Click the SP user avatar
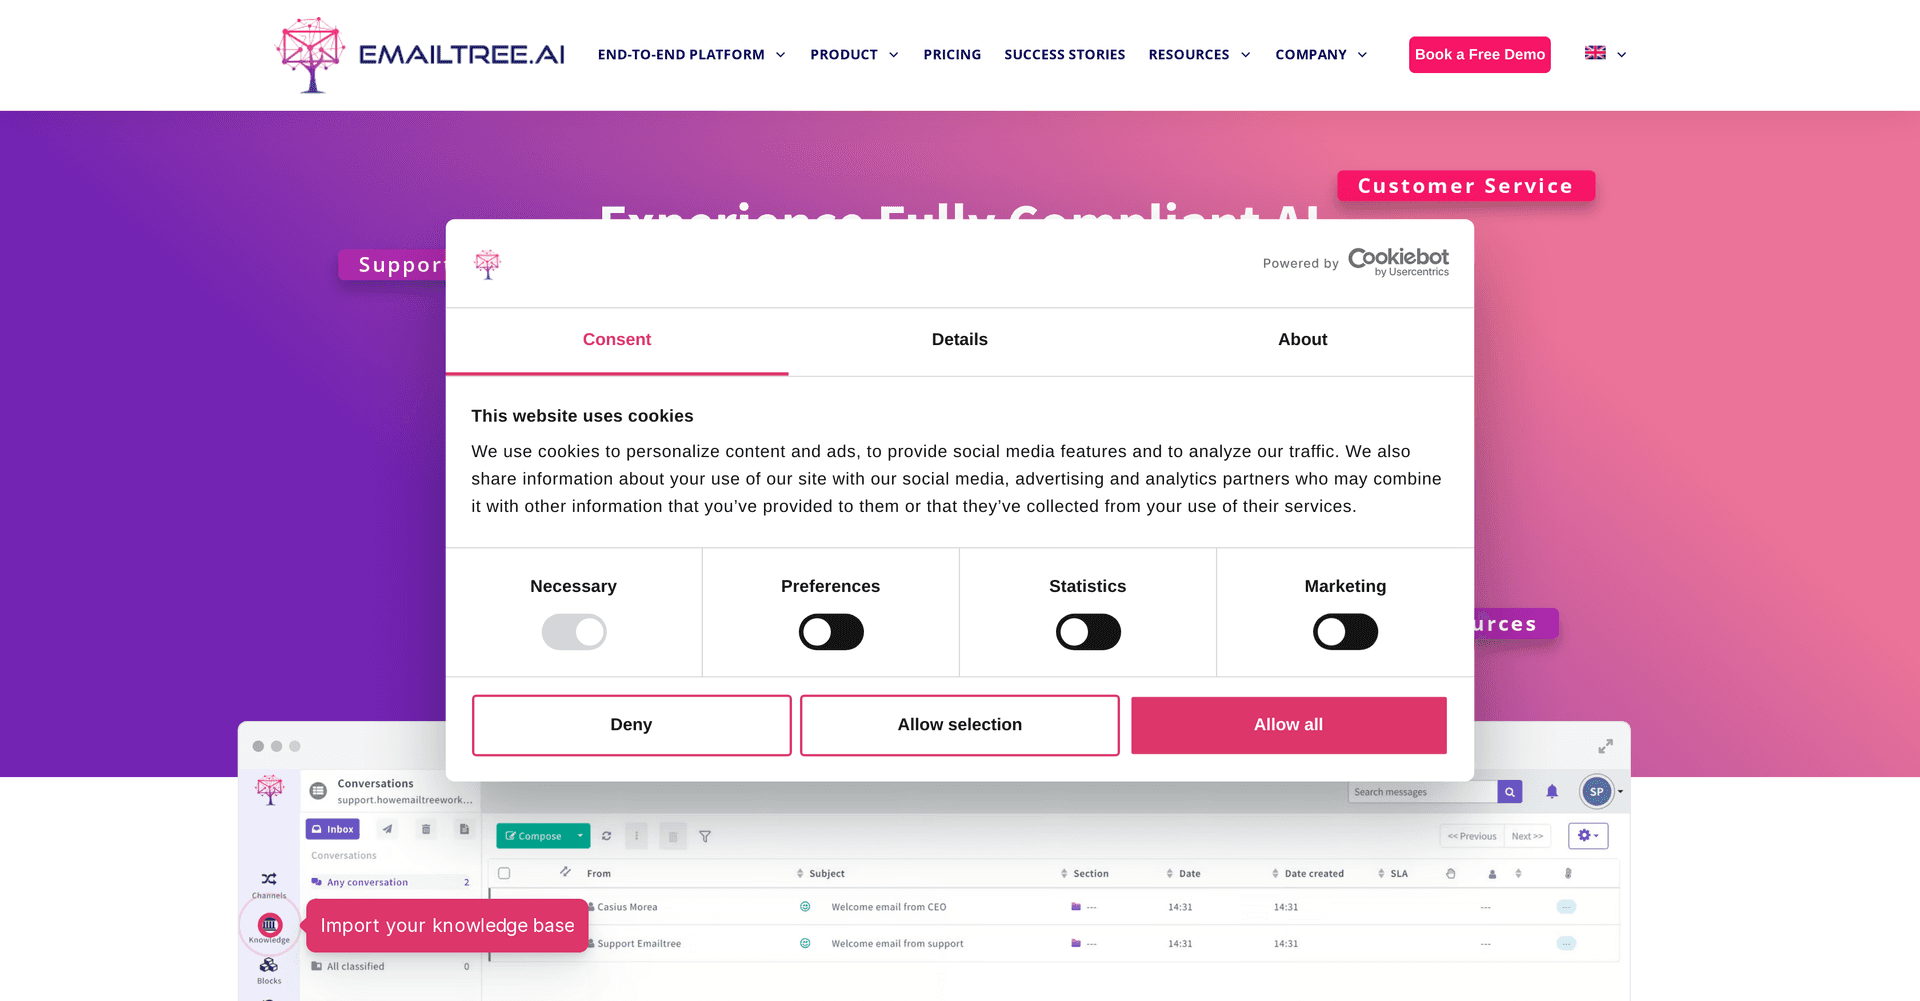 pos(1596,792)
